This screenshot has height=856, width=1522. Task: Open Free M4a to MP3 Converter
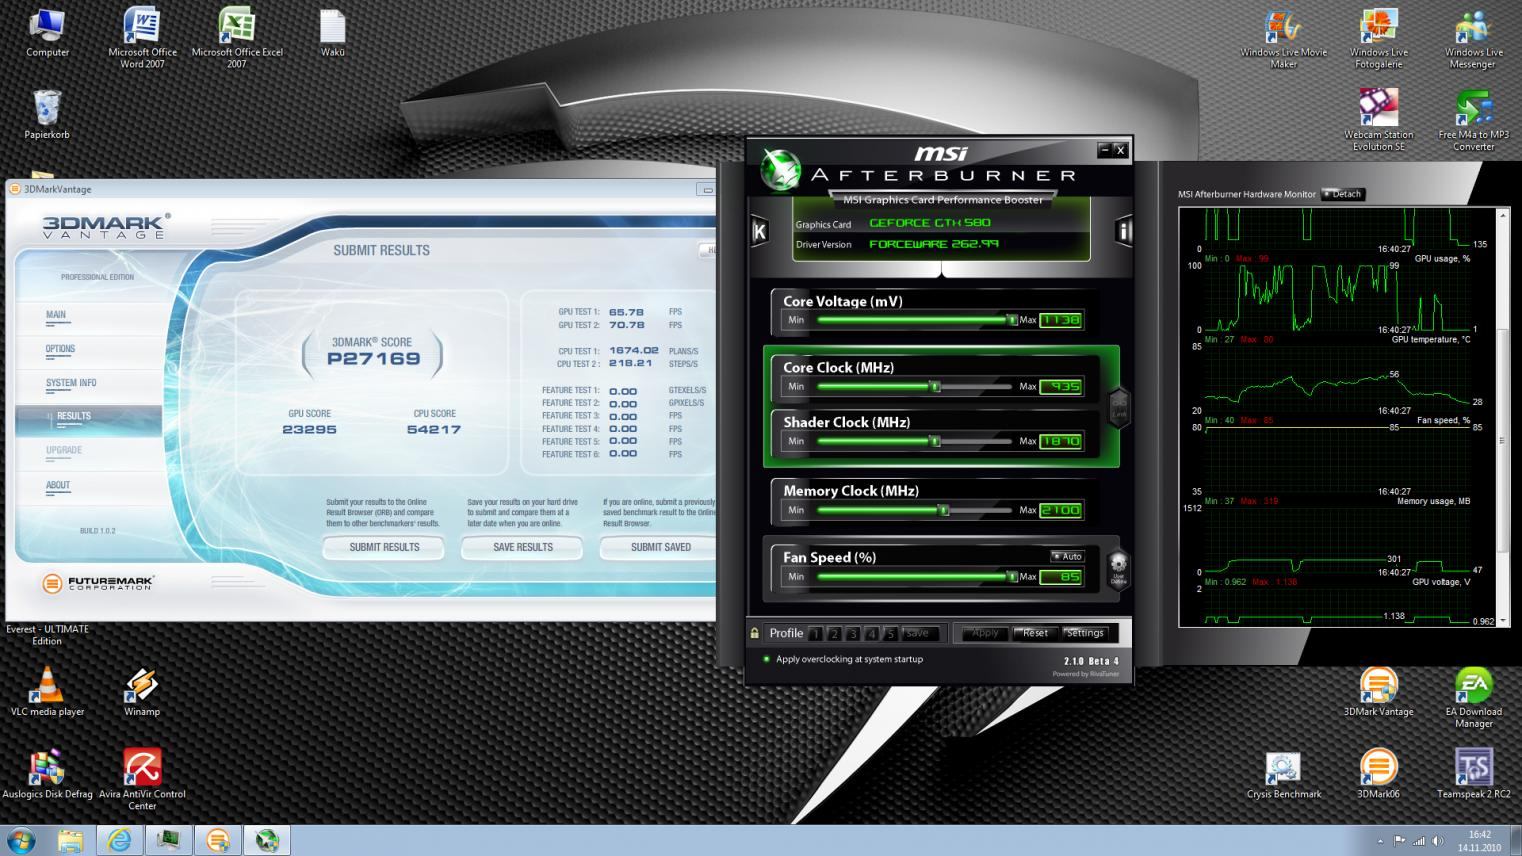[x=1473, y=120]
